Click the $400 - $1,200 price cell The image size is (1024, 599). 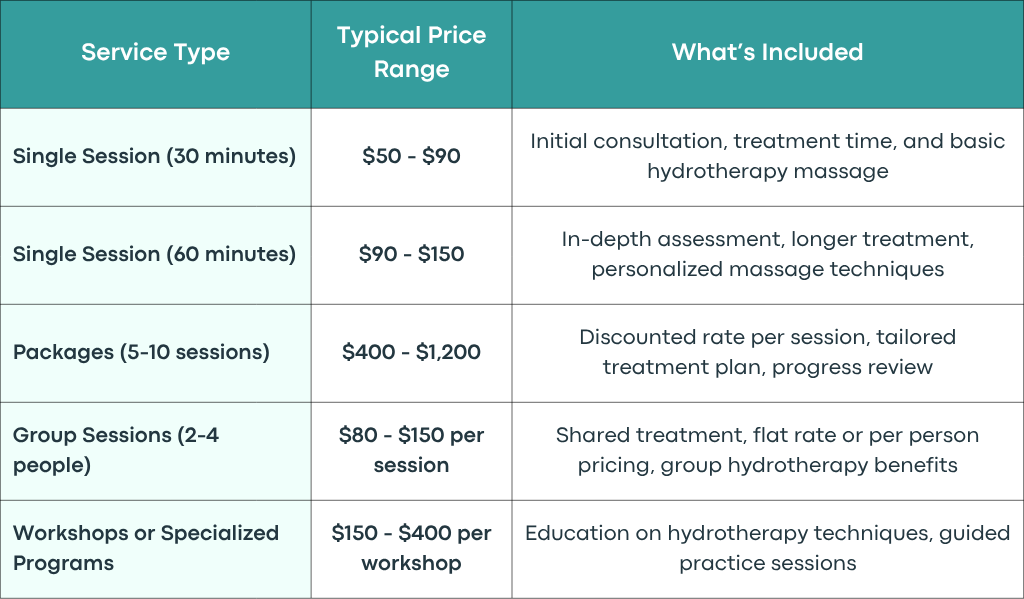(x=411, y=352)
